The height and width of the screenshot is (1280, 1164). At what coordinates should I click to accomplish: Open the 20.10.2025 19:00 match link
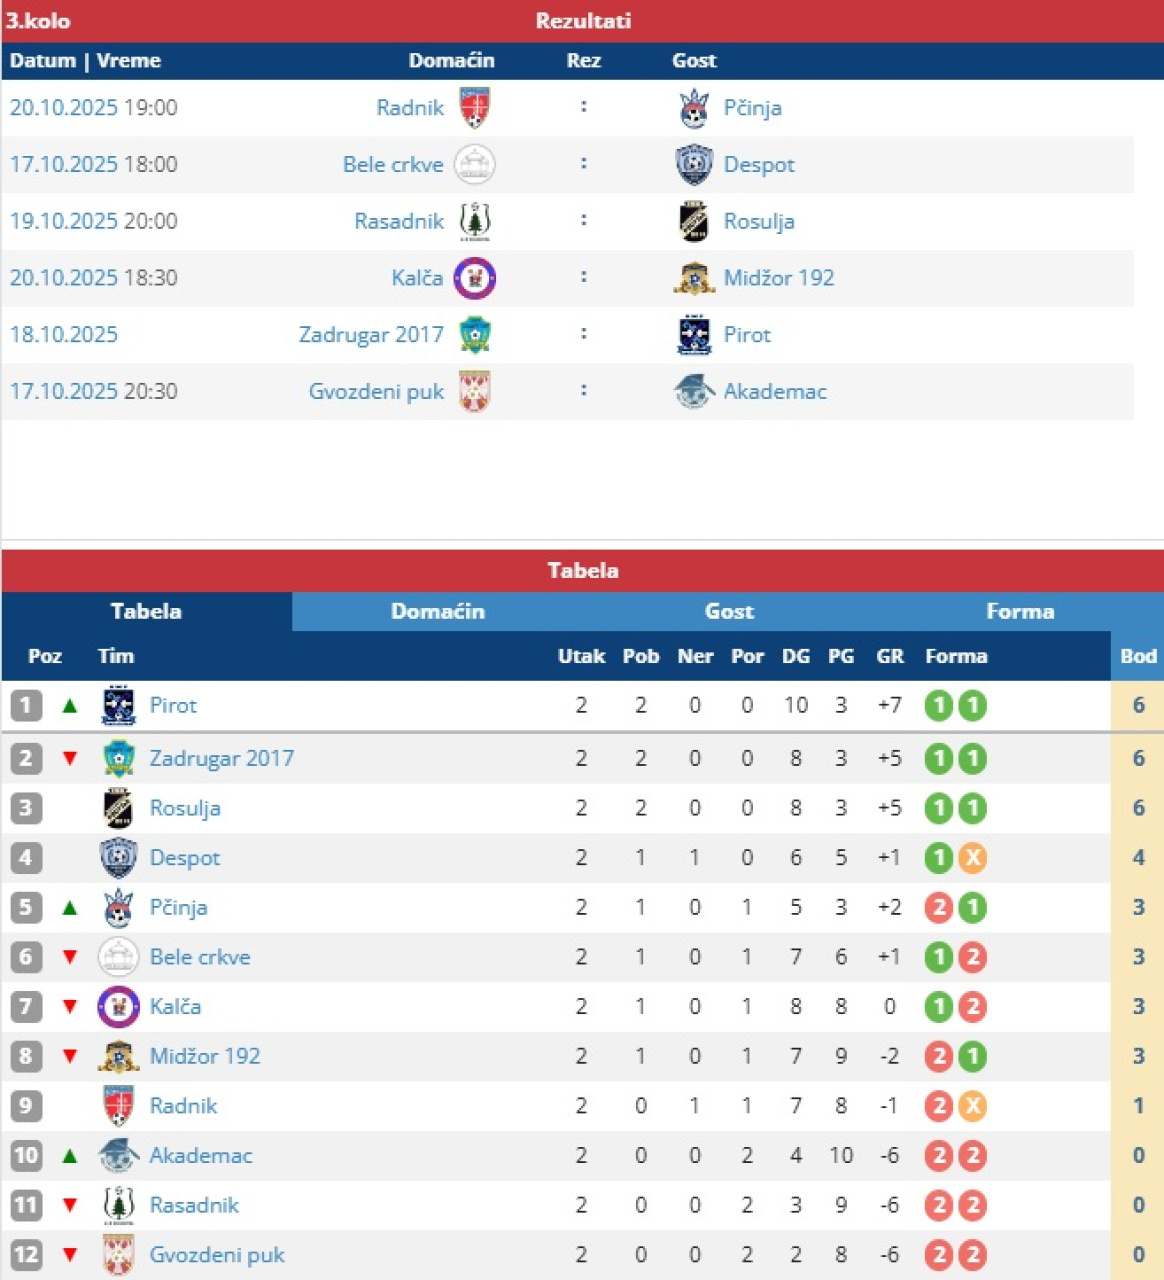[x=94, y=108]
